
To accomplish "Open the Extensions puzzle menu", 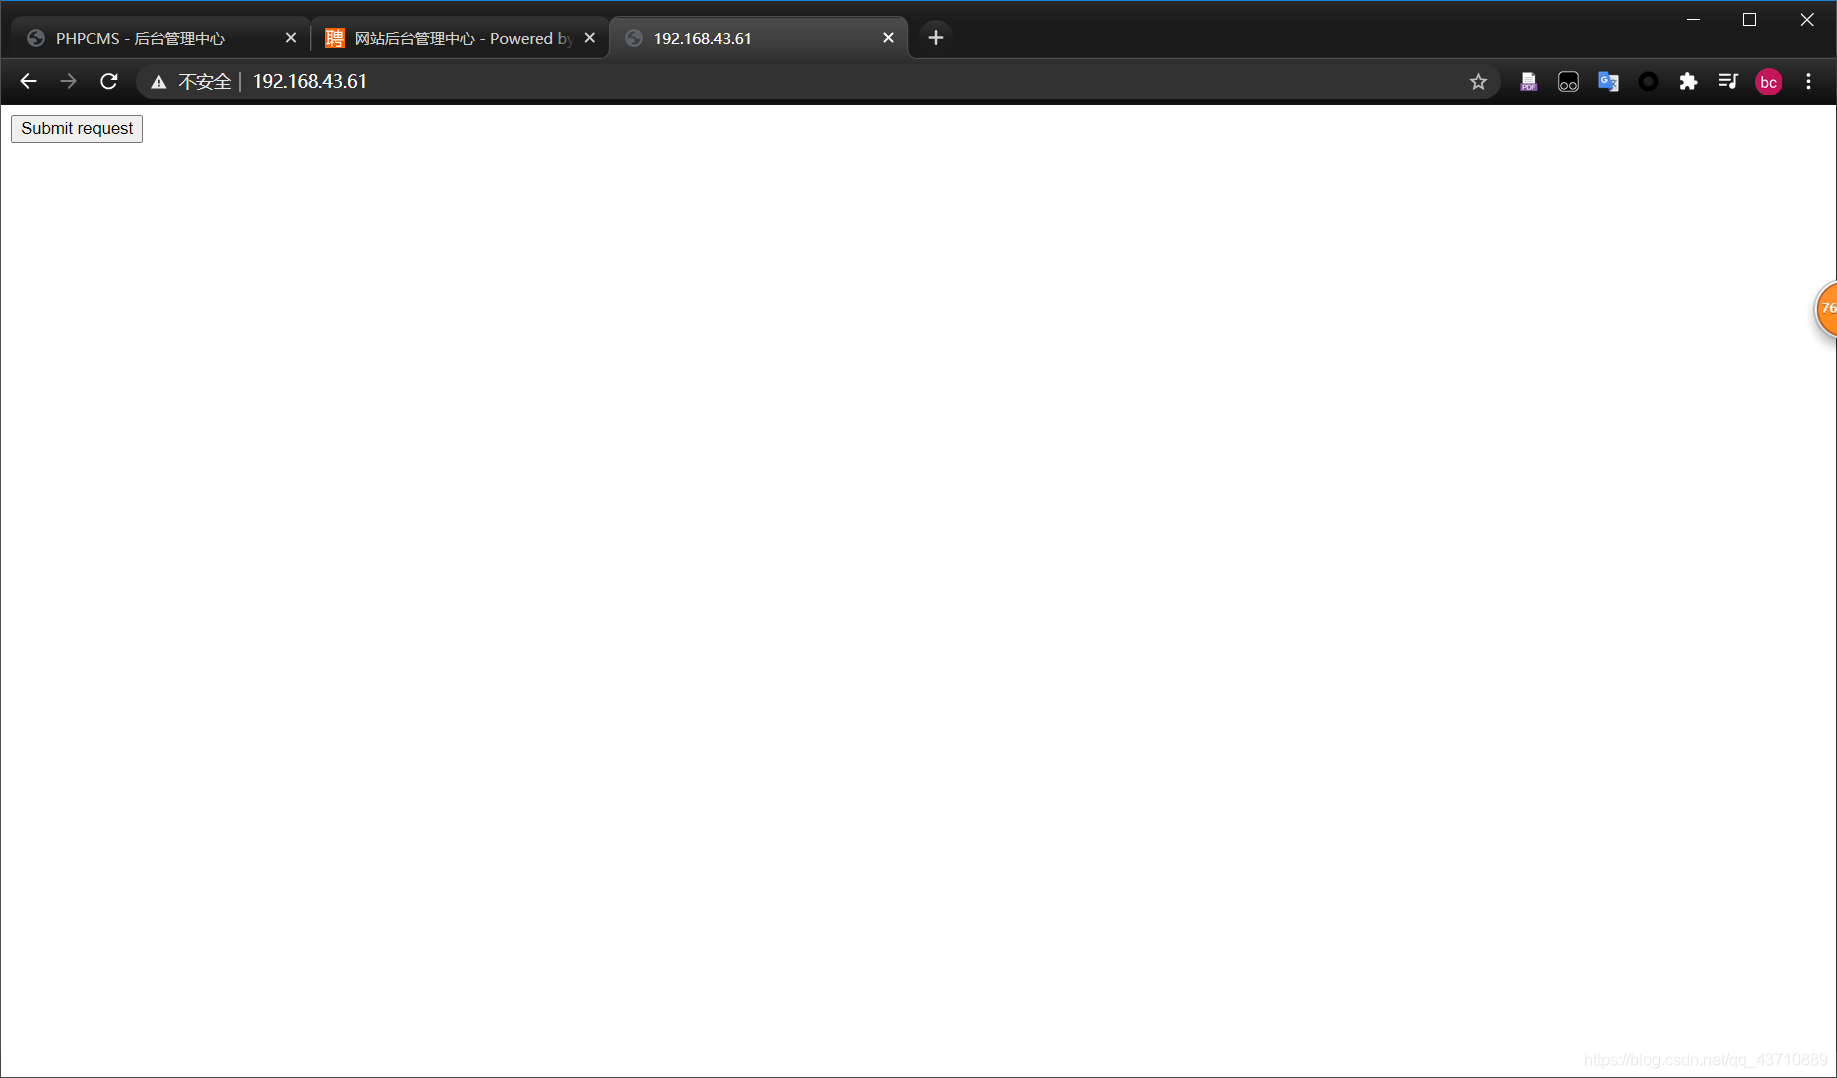I will point(1688,82).
